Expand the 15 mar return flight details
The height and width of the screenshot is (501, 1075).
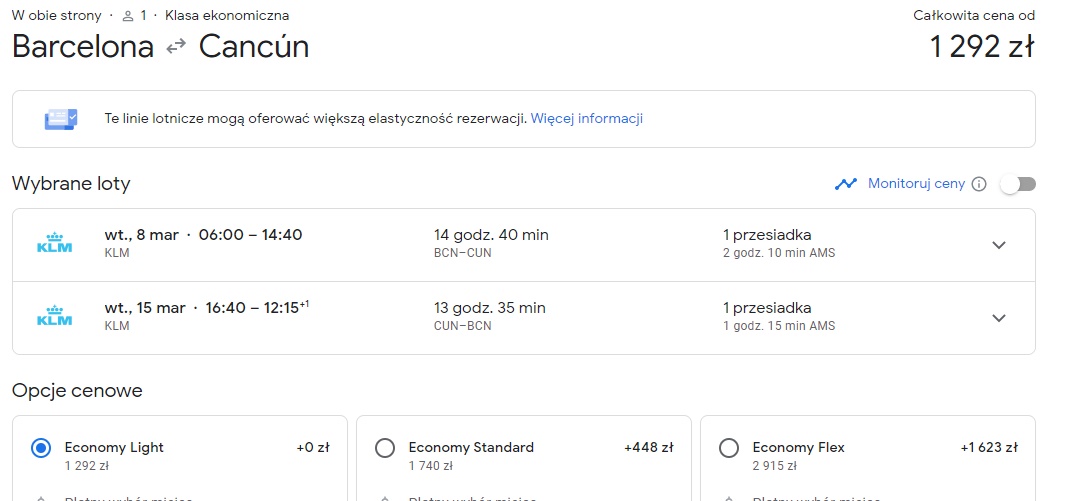[x=999, y=317]
